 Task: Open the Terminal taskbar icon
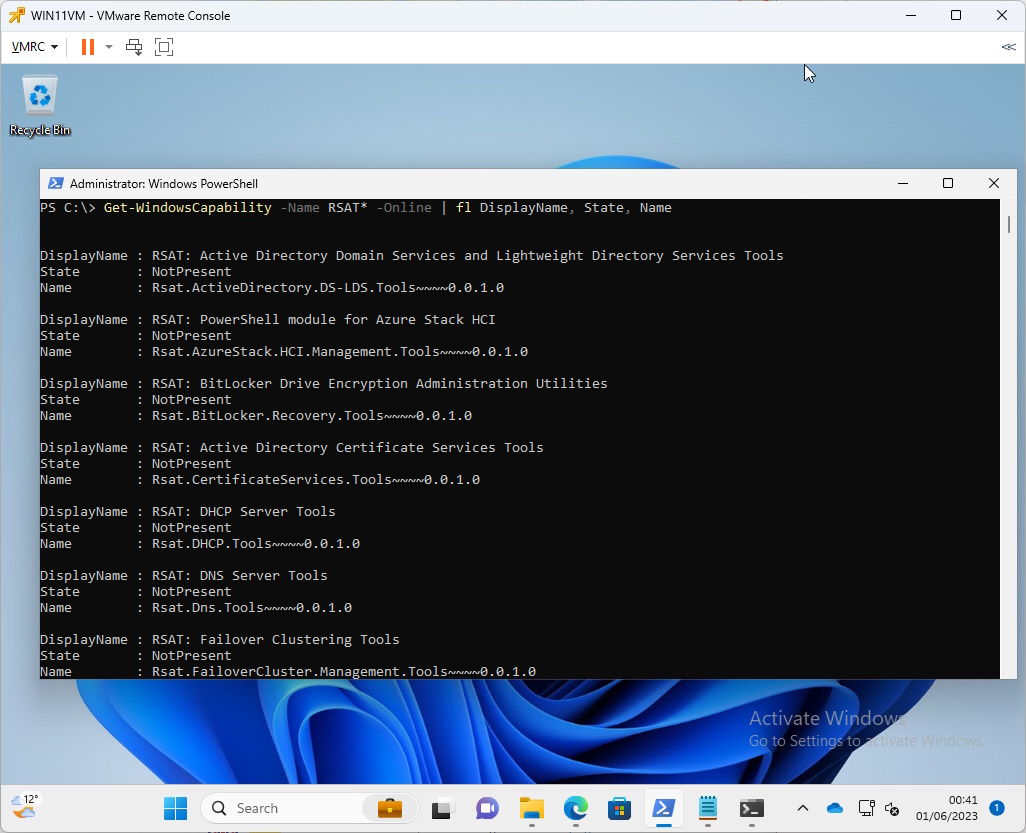(x=751, y=809)
